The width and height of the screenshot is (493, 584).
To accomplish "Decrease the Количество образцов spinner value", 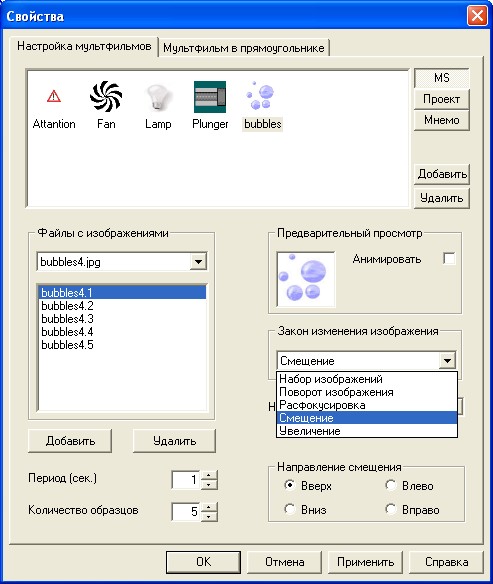I will [209, 516].
